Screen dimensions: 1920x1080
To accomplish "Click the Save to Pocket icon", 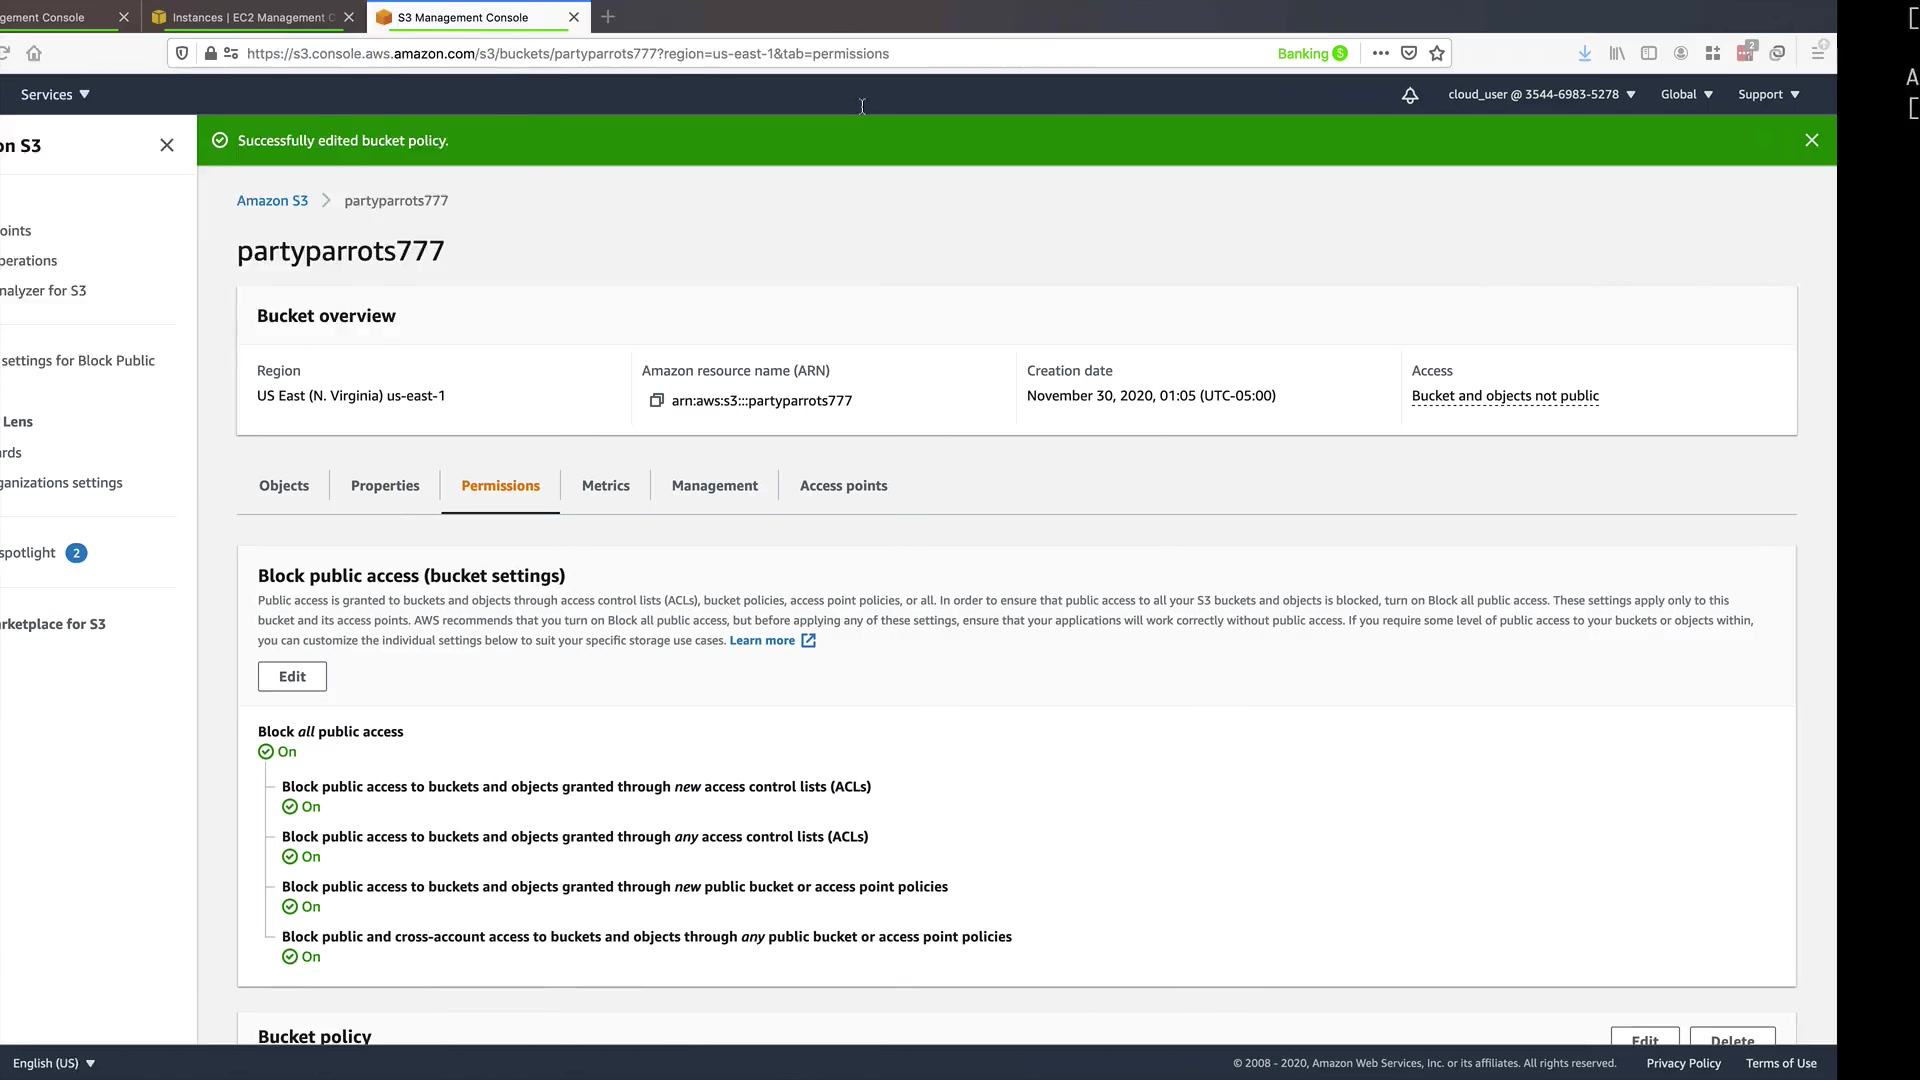I will 1409,54.
